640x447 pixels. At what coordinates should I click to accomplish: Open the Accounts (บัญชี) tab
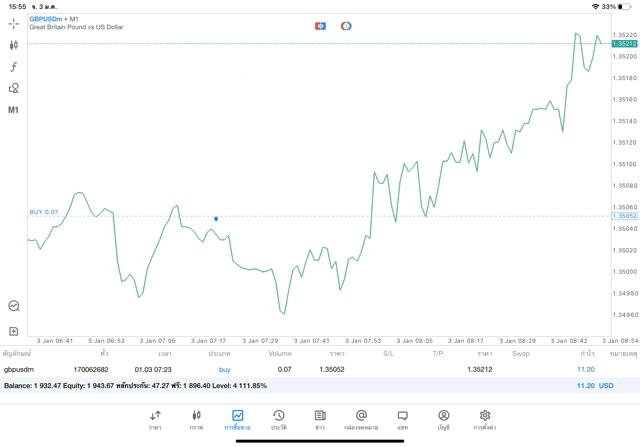(443, 419)
